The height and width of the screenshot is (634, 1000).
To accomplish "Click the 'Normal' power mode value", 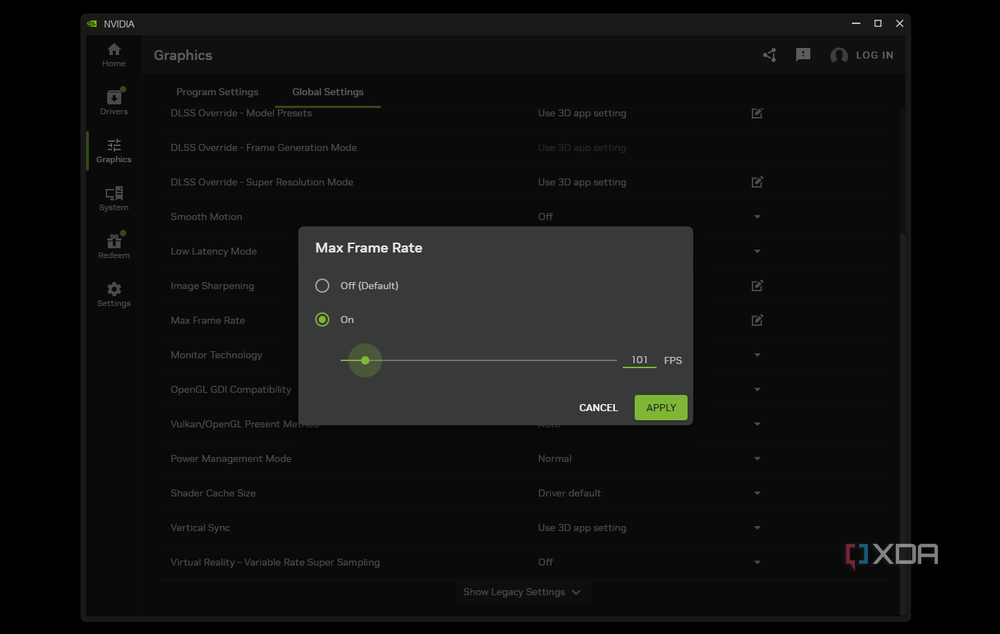I will click(554, 459).
